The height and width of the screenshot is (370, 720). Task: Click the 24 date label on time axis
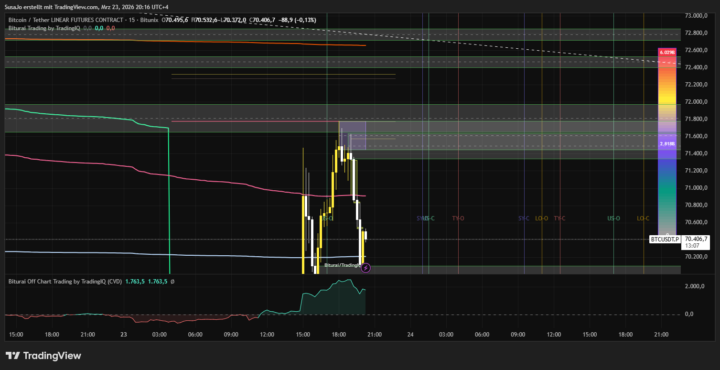click(x=410, y=335)
